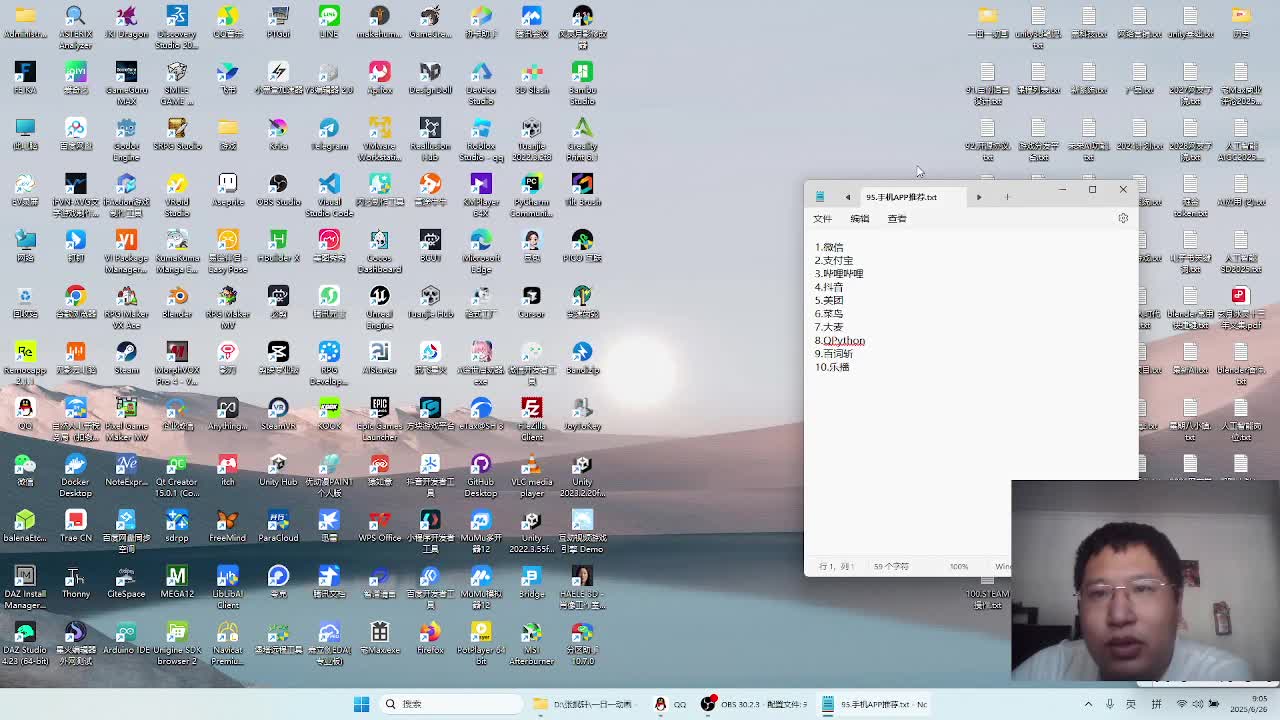Open Unity Hub desktop shortcut
This screenshot has width=1280, height=720.
coord(278,470)
